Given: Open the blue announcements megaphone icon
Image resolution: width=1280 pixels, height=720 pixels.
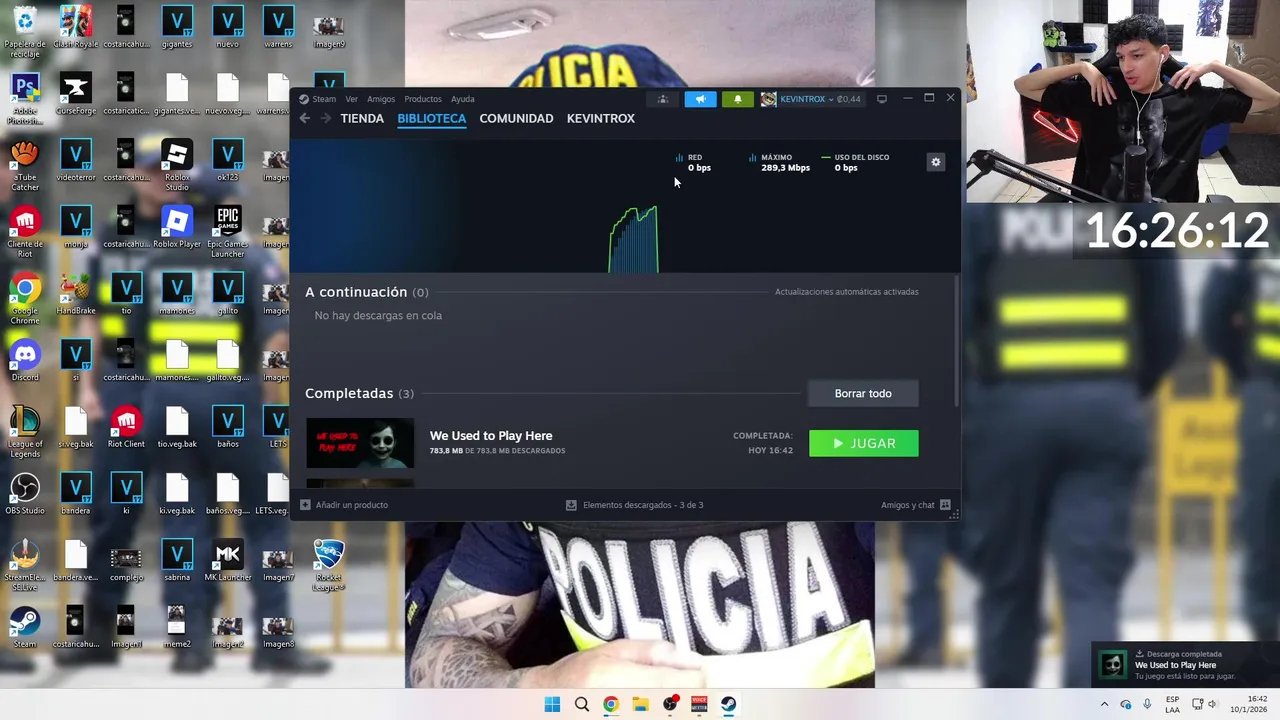Looking at the screenshot, I should tap(700, 99).
